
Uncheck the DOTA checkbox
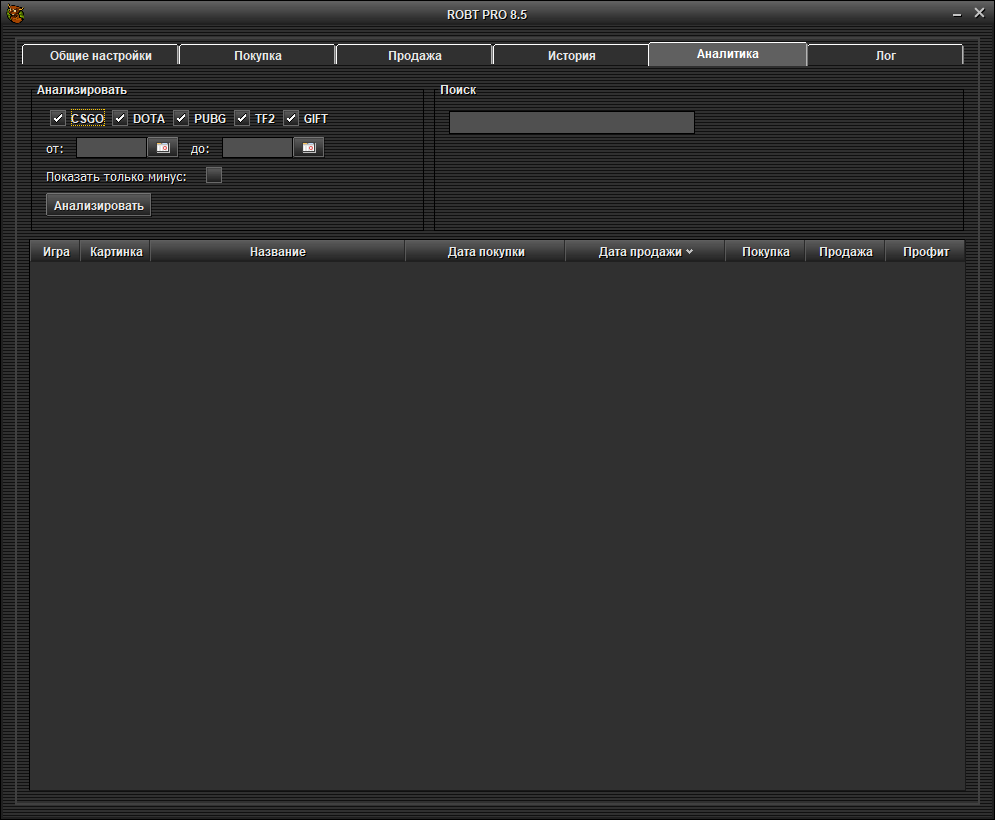(x=120, y=119)
